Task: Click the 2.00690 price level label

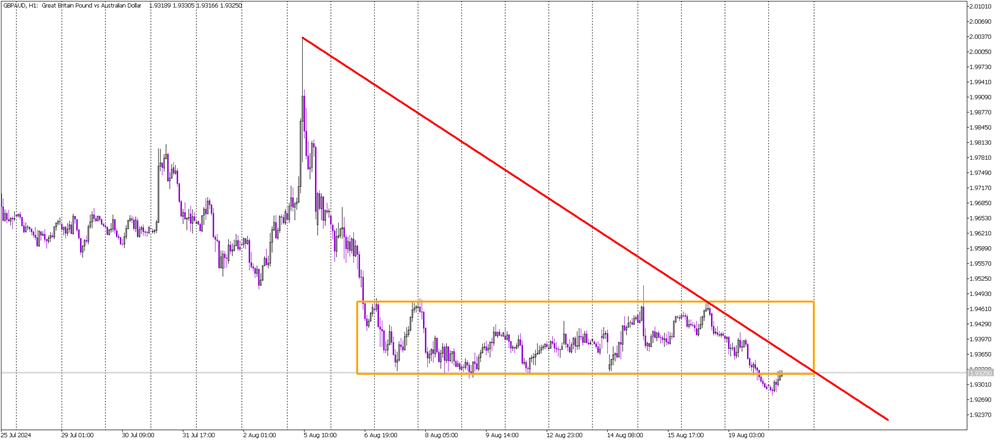Action: pyautogui.click(x=982, y=22)
